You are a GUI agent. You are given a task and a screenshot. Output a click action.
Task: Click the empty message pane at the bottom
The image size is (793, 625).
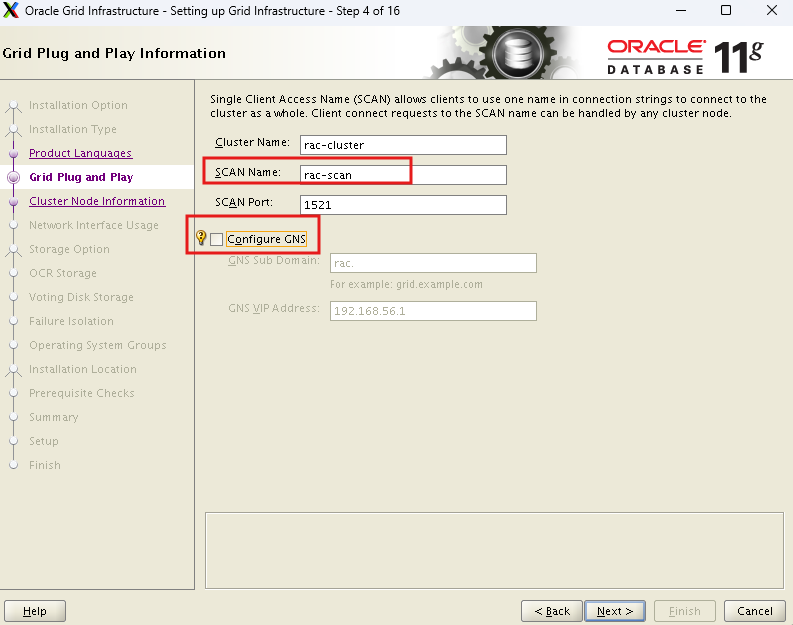coord(494,551)
